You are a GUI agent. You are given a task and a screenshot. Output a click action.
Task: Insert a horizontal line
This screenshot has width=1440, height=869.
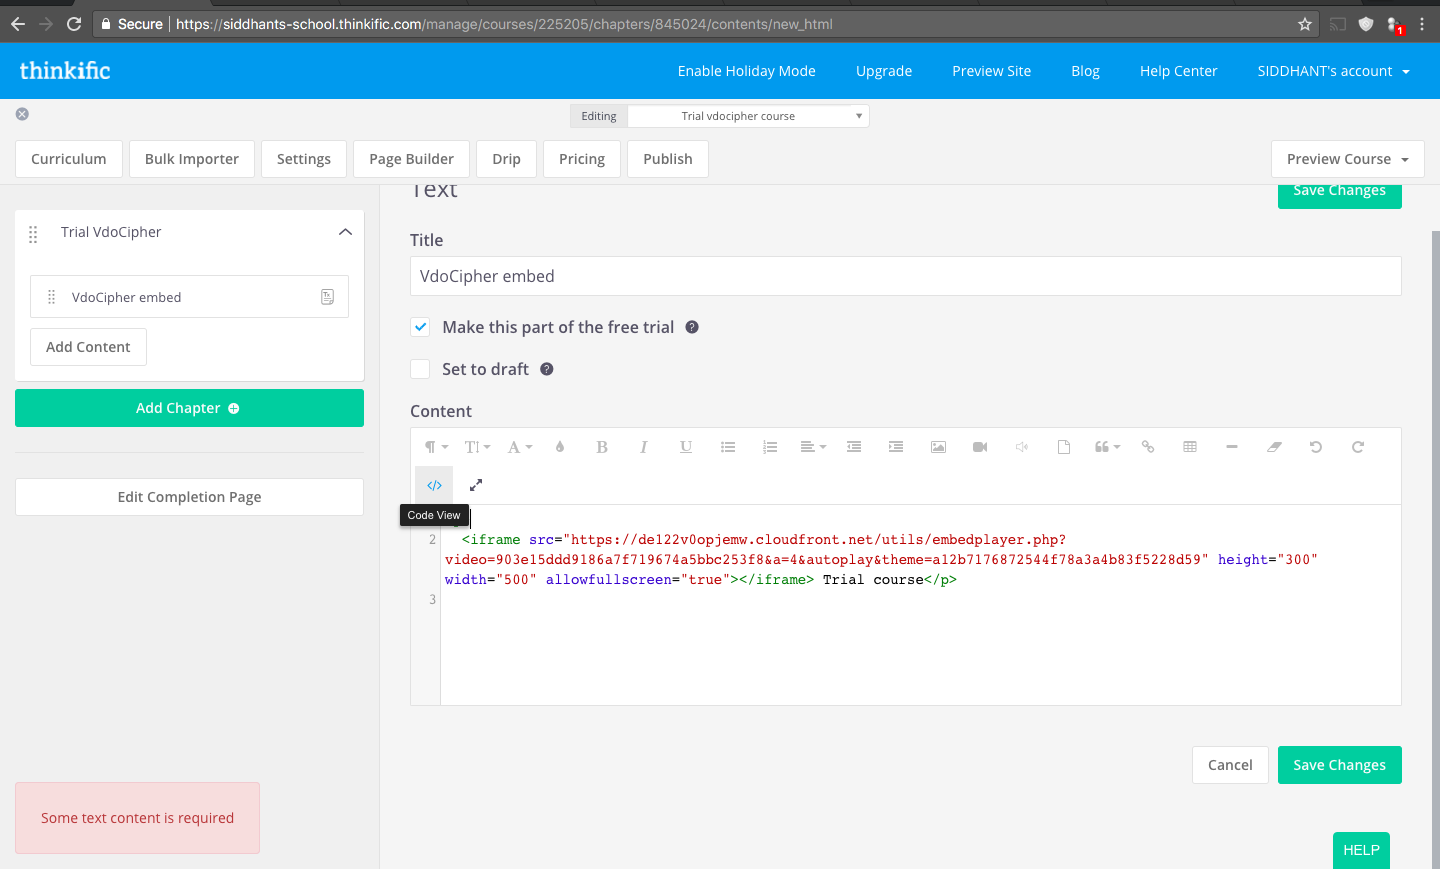point(1232,447)
